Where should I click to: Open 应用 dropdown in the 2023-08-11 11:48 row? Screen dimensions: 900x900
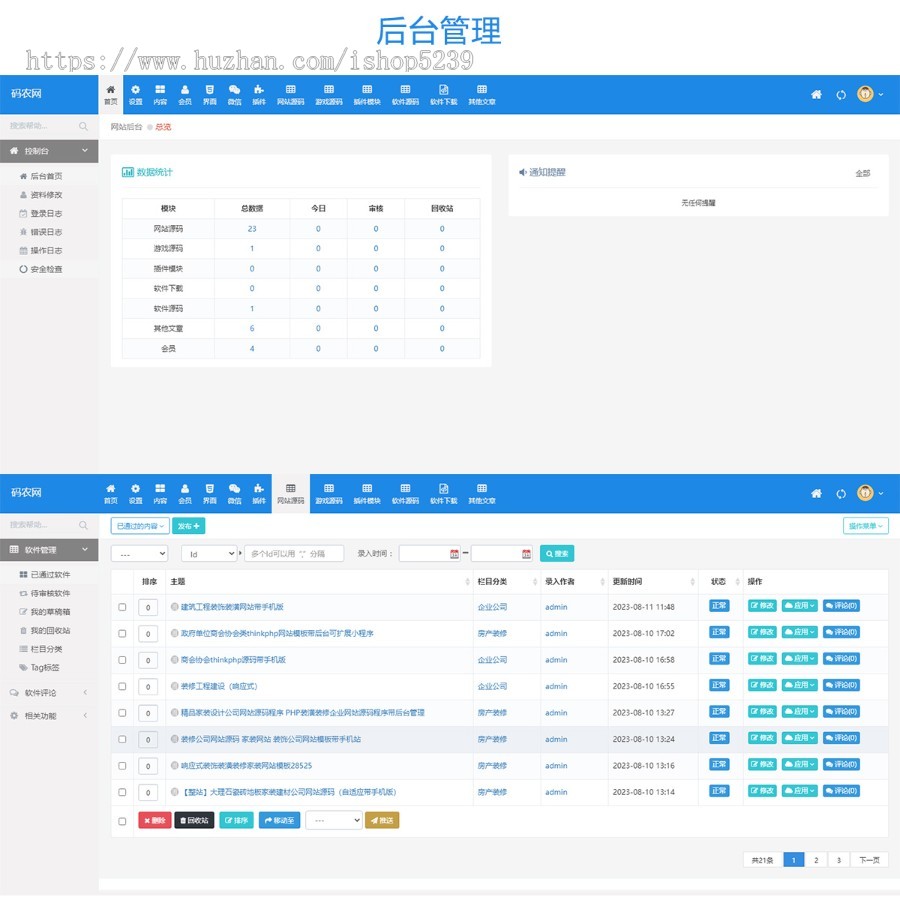pyautogui.click(x=800, y=606)
